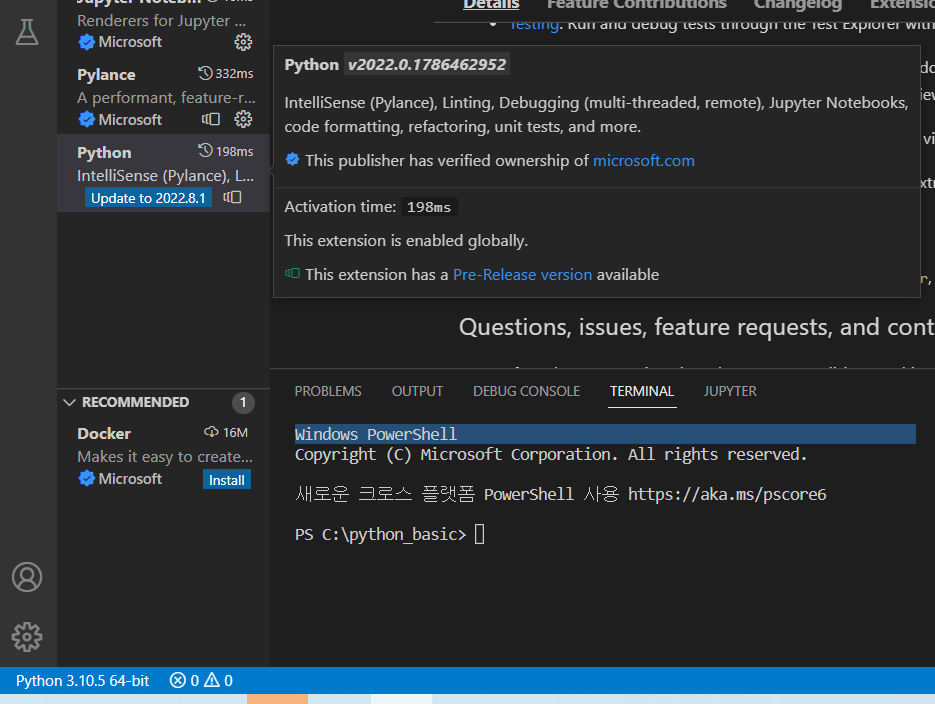Viewport: 935px width, 704px height.
Task: Click 'Makes it easy to create...' Docker description
Action: point(165,457)
